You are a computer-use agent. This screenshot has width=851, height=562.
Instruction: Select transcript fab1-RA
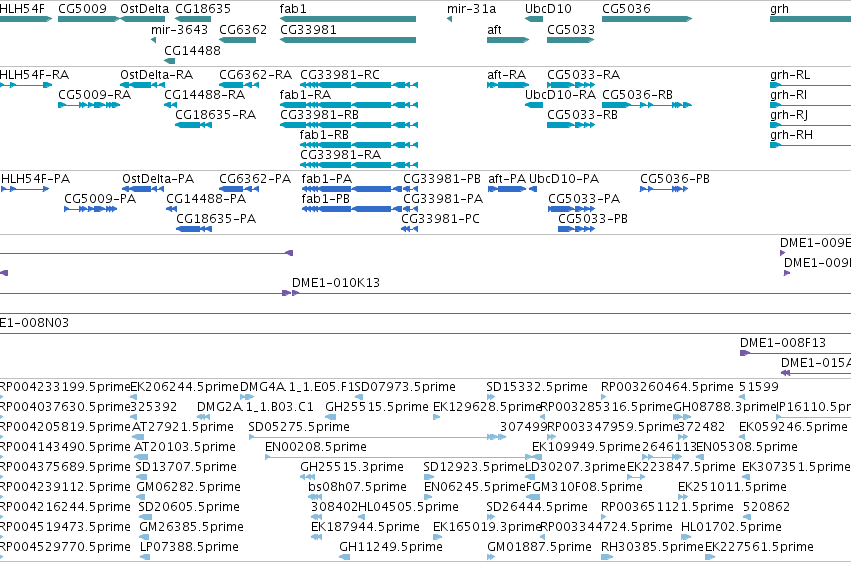[x=306, y=94]
